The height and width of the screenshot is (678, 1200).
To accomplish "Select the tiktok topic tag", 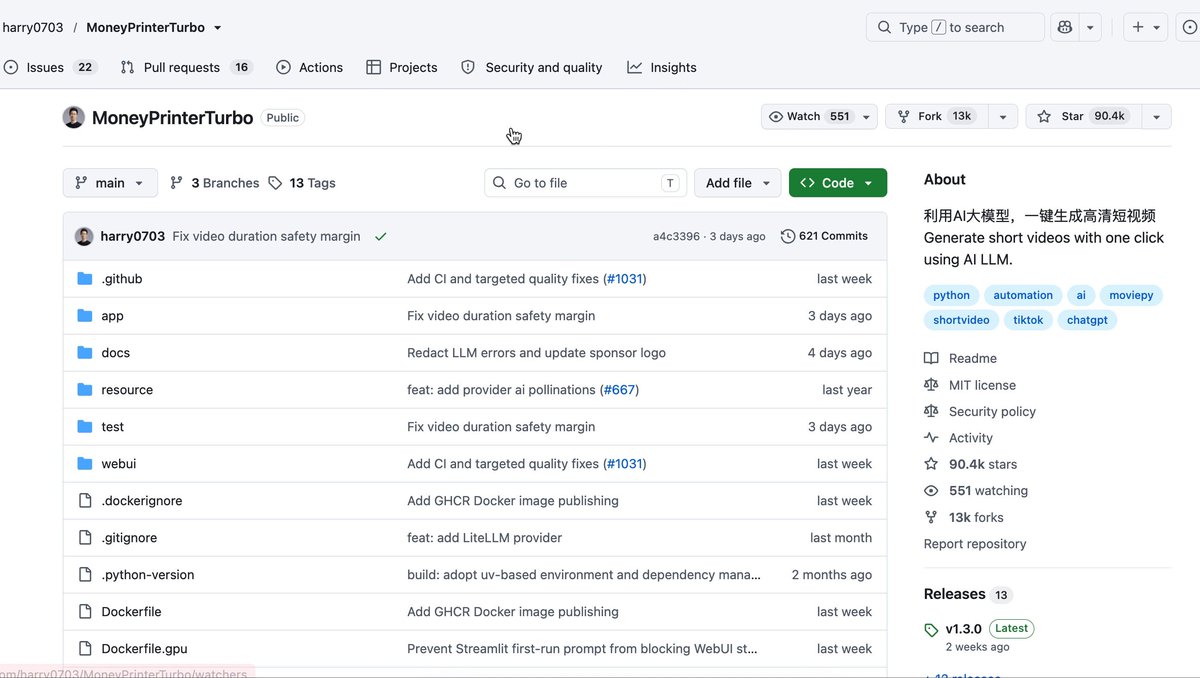I will (x=1027, y=320).
